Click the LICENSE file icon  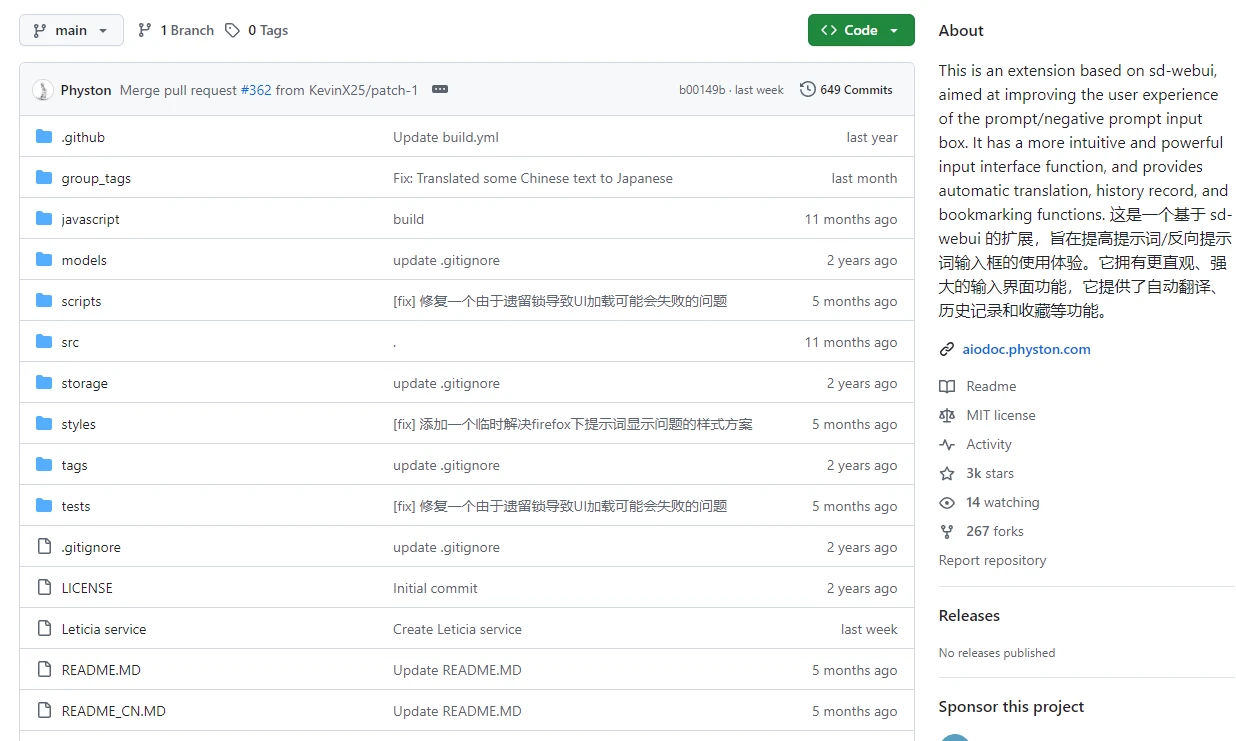coord(44,588)
